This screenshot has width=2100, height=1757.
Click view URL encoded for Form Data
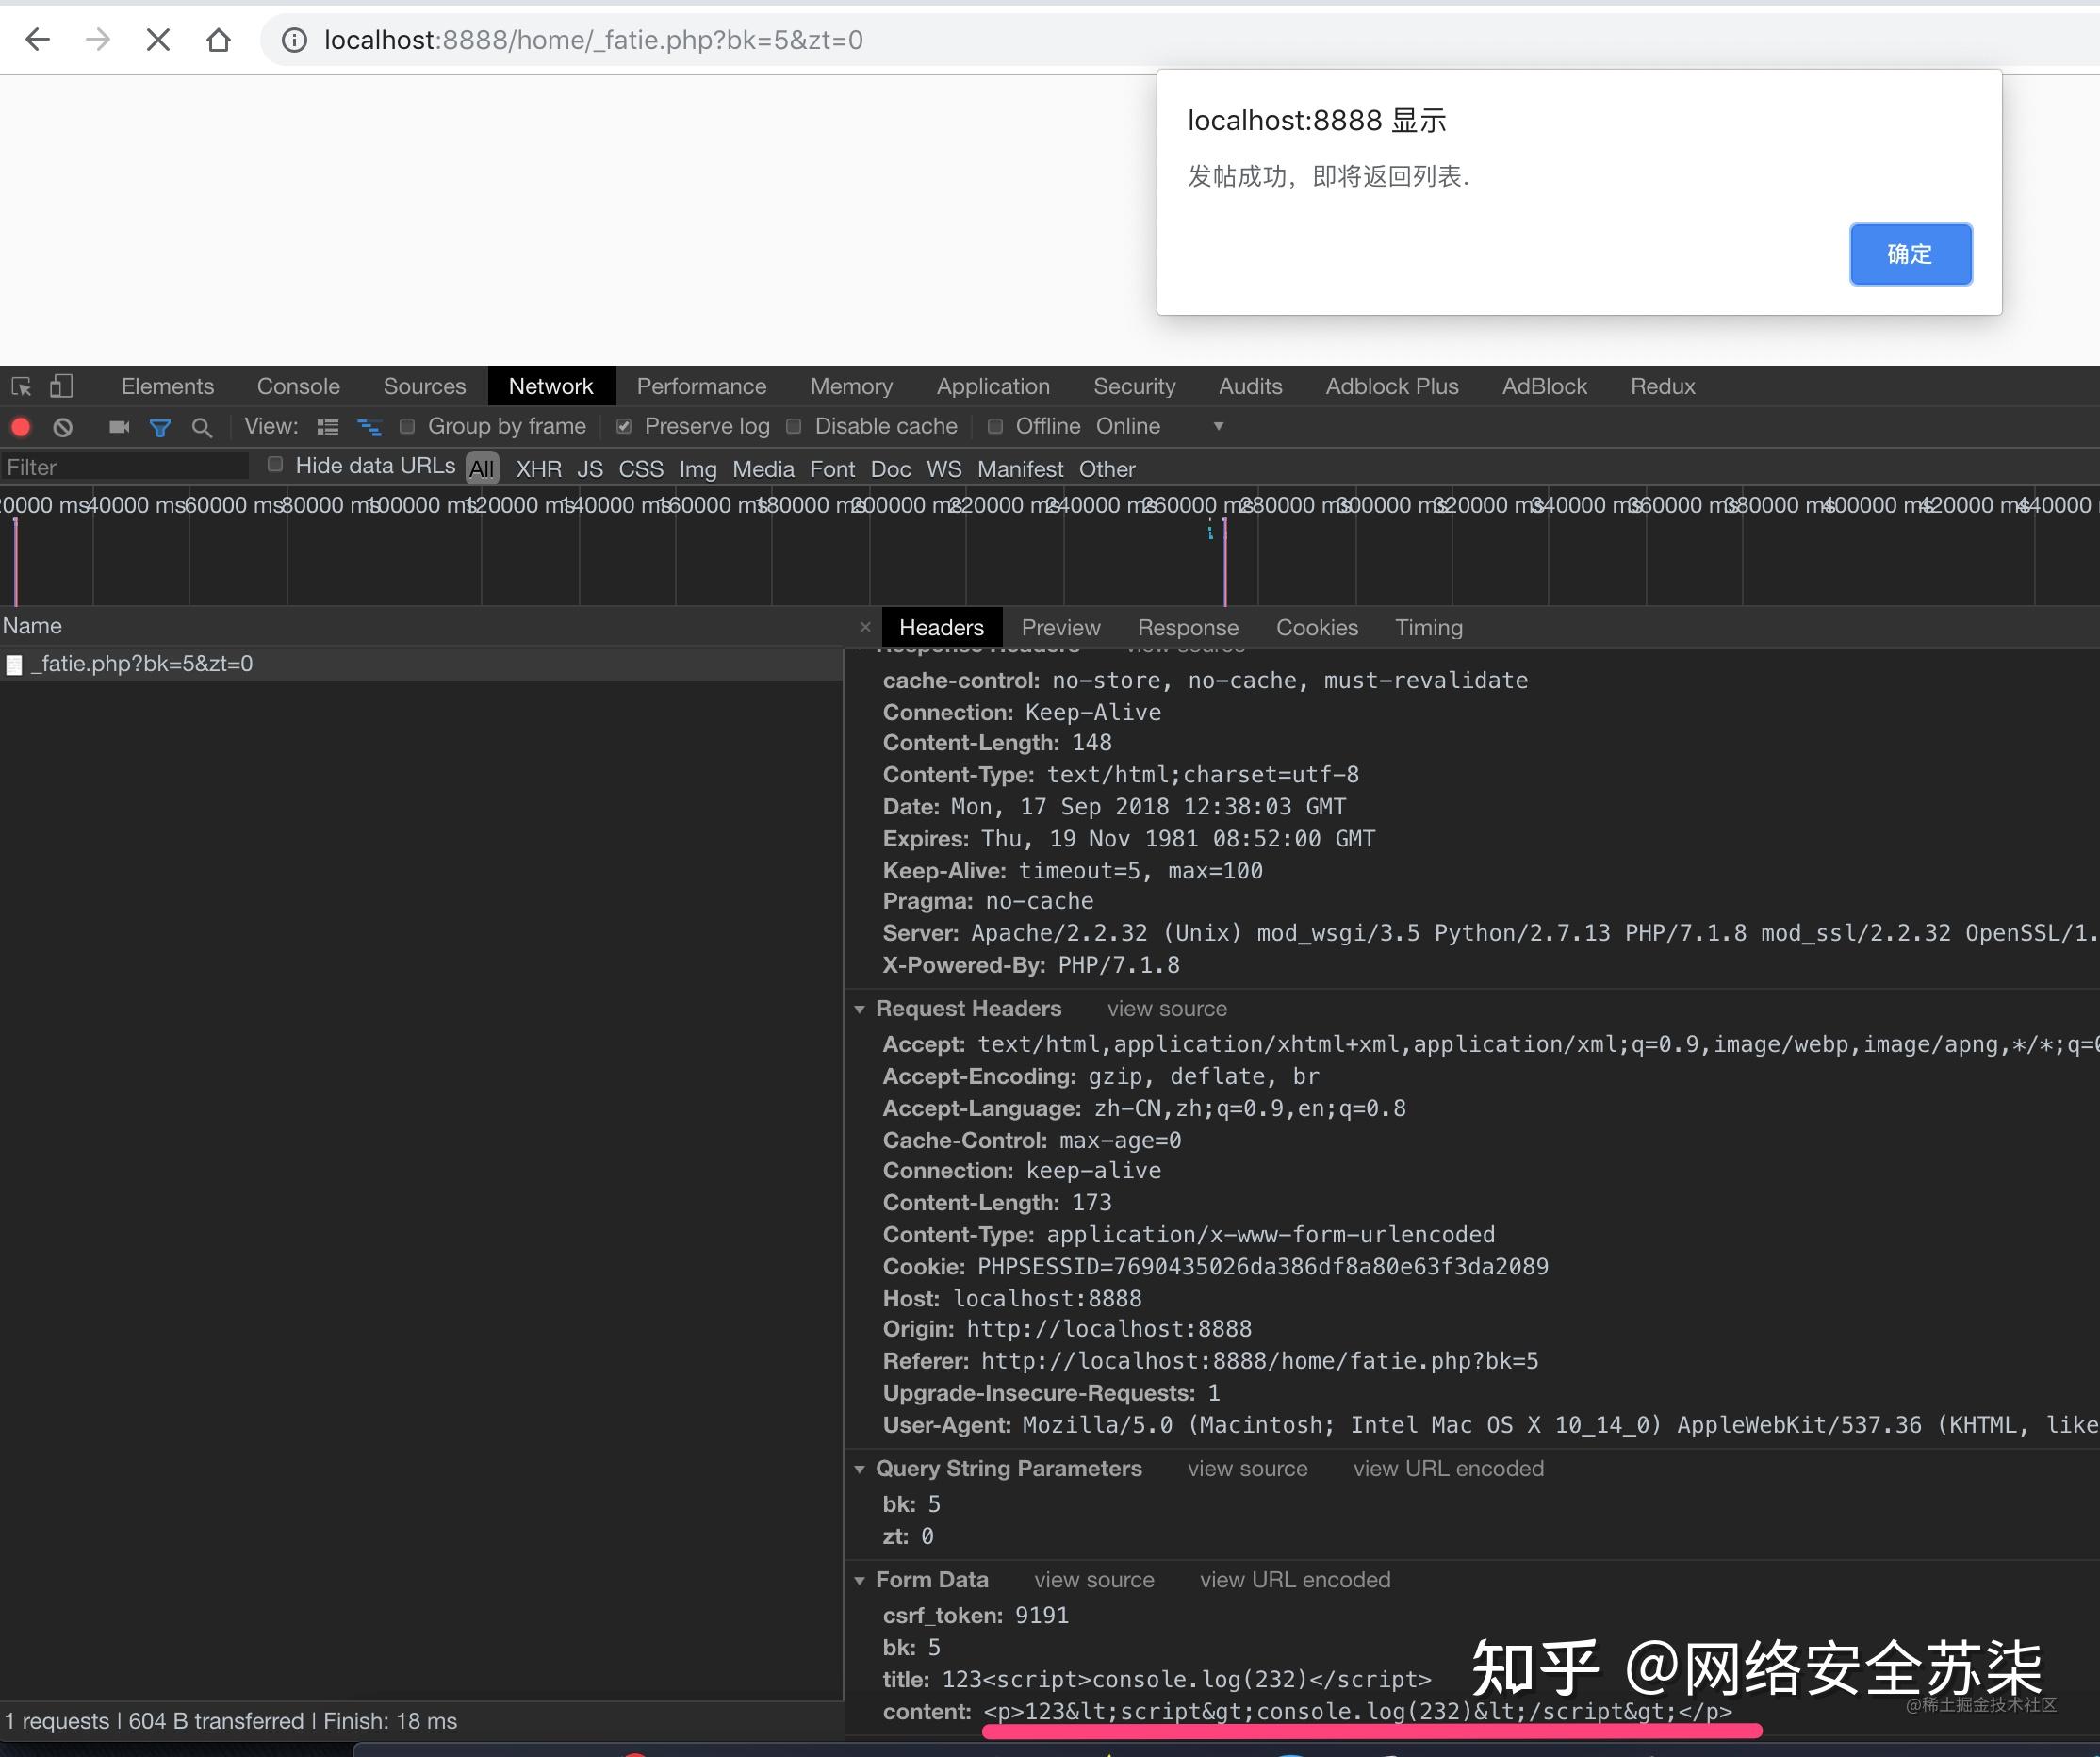pos(1294,1580)
